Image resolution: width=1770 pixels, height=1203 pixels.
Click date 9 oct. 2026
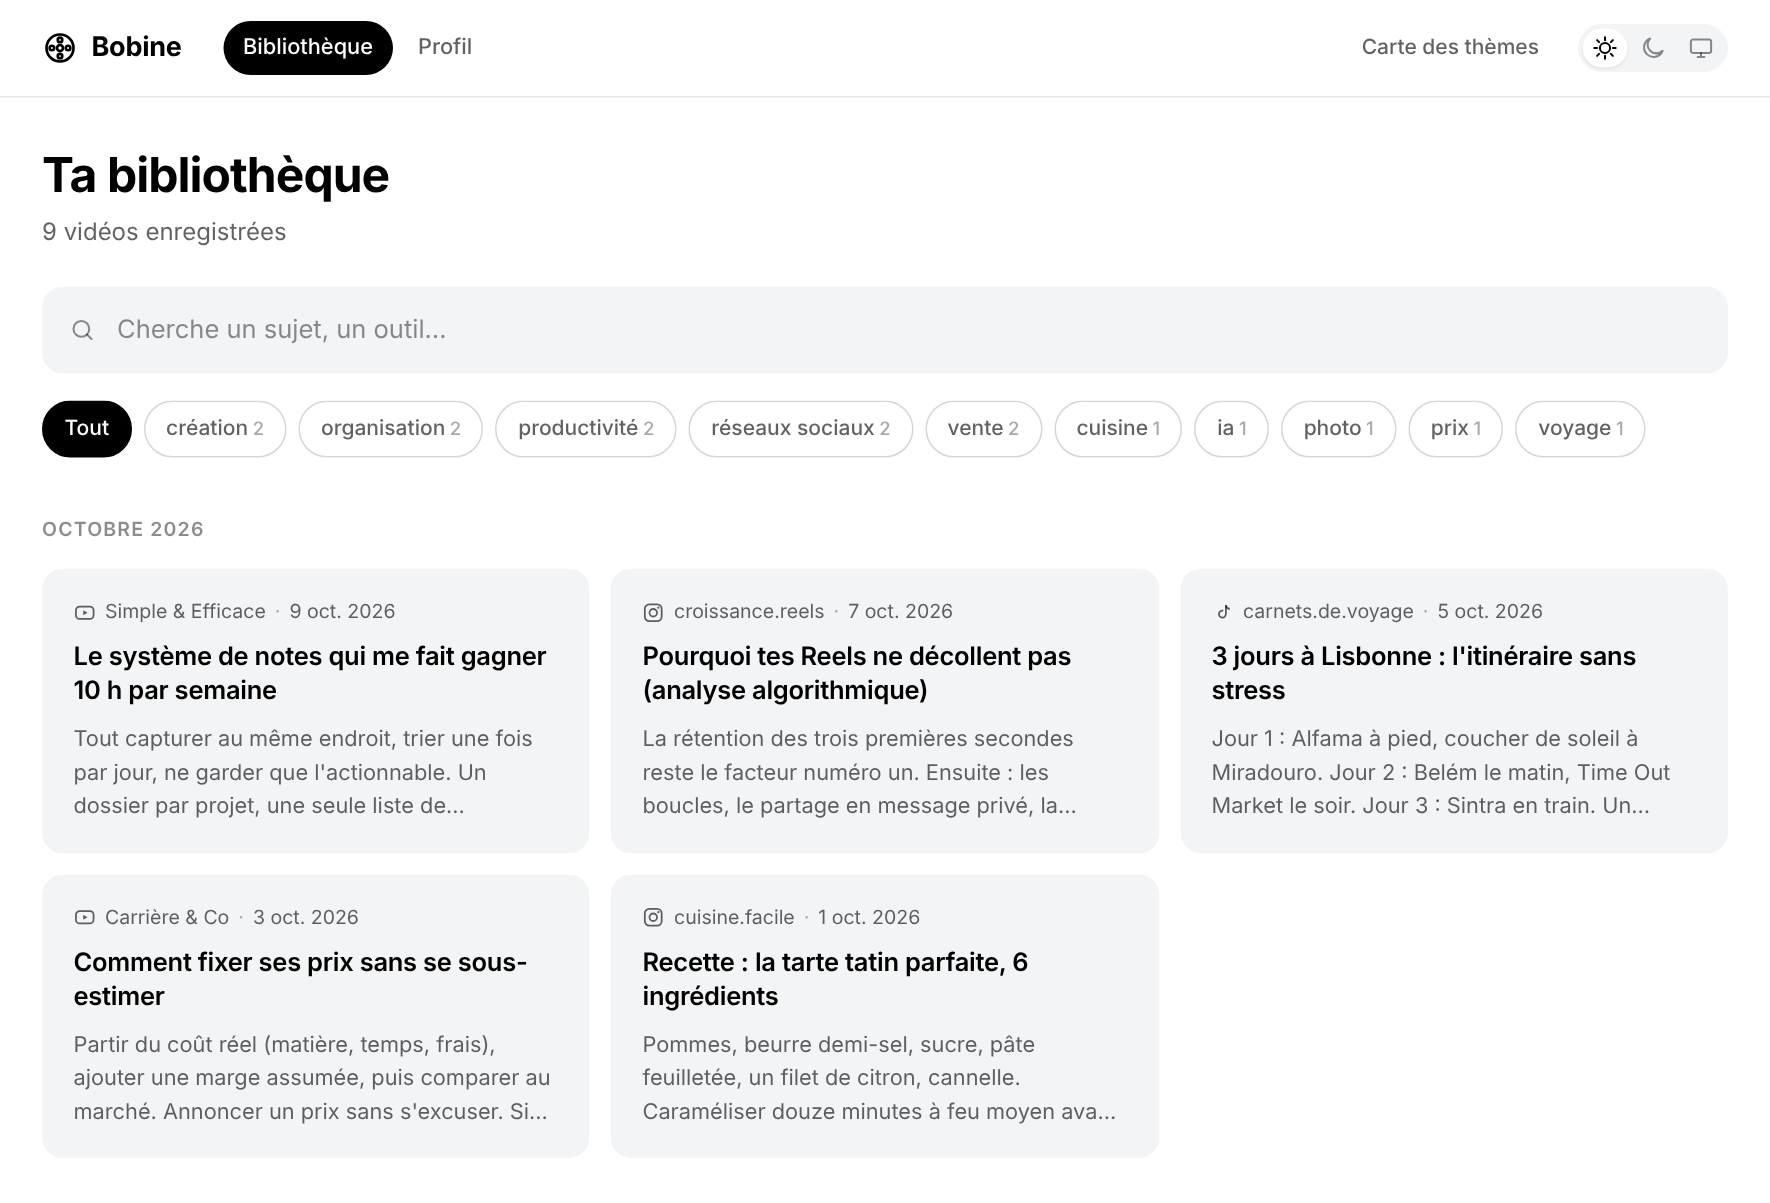point(343,612)
